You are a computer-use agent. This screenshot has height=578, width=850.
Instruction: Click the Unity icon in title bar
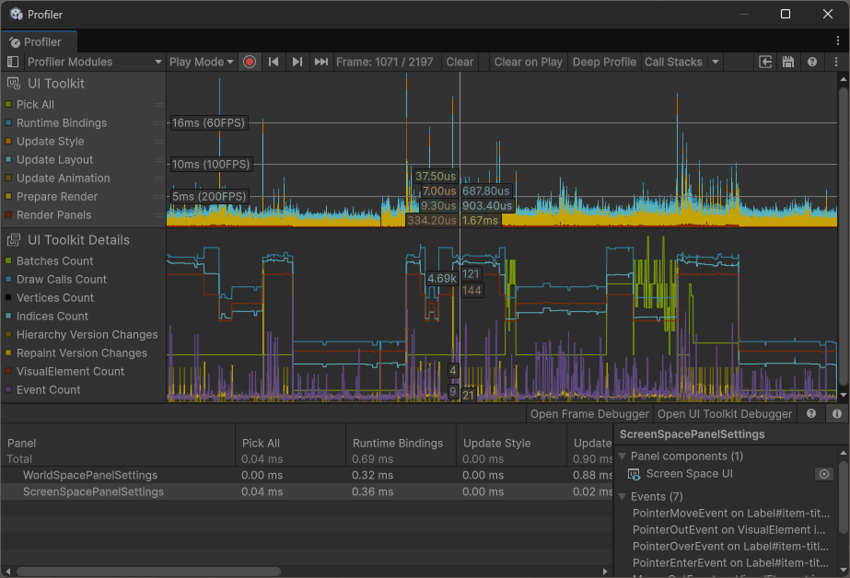pyautogui.click(x=16, y=14)
